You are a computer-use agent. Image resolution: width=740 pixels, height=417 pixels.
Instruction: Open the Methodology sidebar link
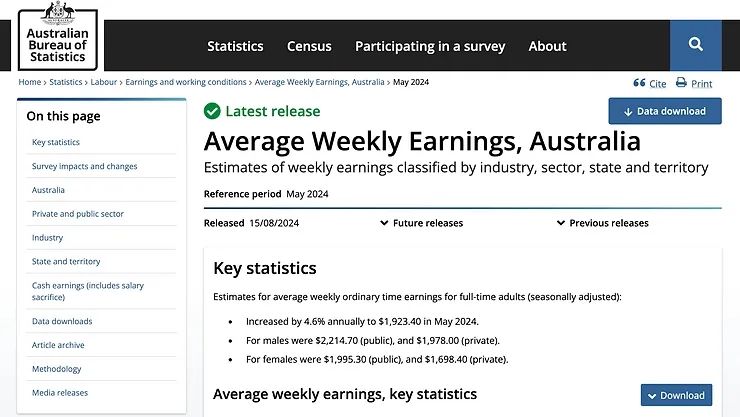56,369
